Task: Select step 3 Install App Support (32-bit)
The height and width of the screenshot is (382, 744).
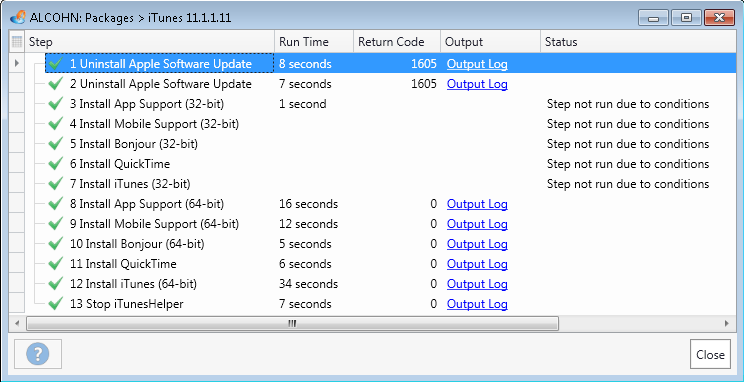Action: [147, 104]
